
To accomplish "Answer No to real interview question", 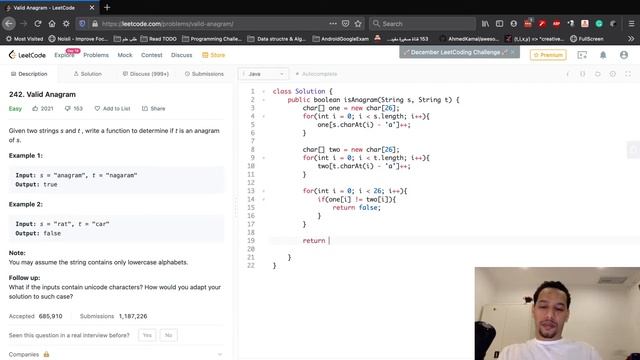I will pyautogui.click(x=169, y=335).
